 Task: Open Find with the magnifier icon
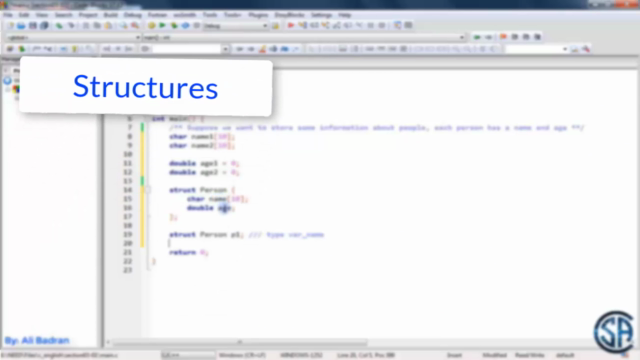coord(123,26)
